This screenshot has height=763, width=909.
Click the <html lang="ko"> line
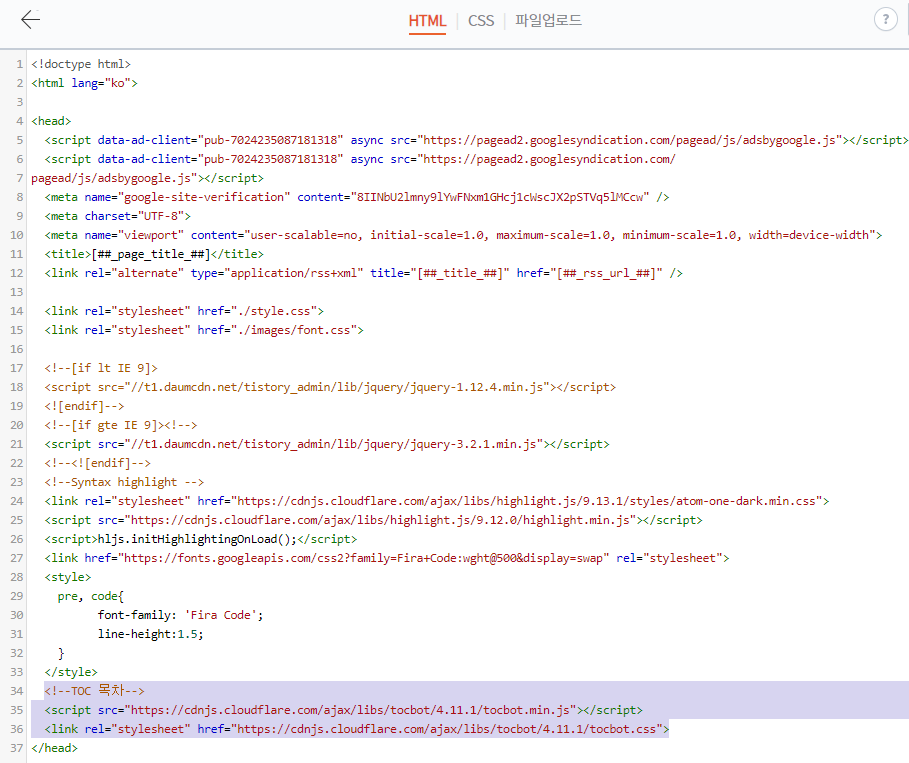click(85, 83)
